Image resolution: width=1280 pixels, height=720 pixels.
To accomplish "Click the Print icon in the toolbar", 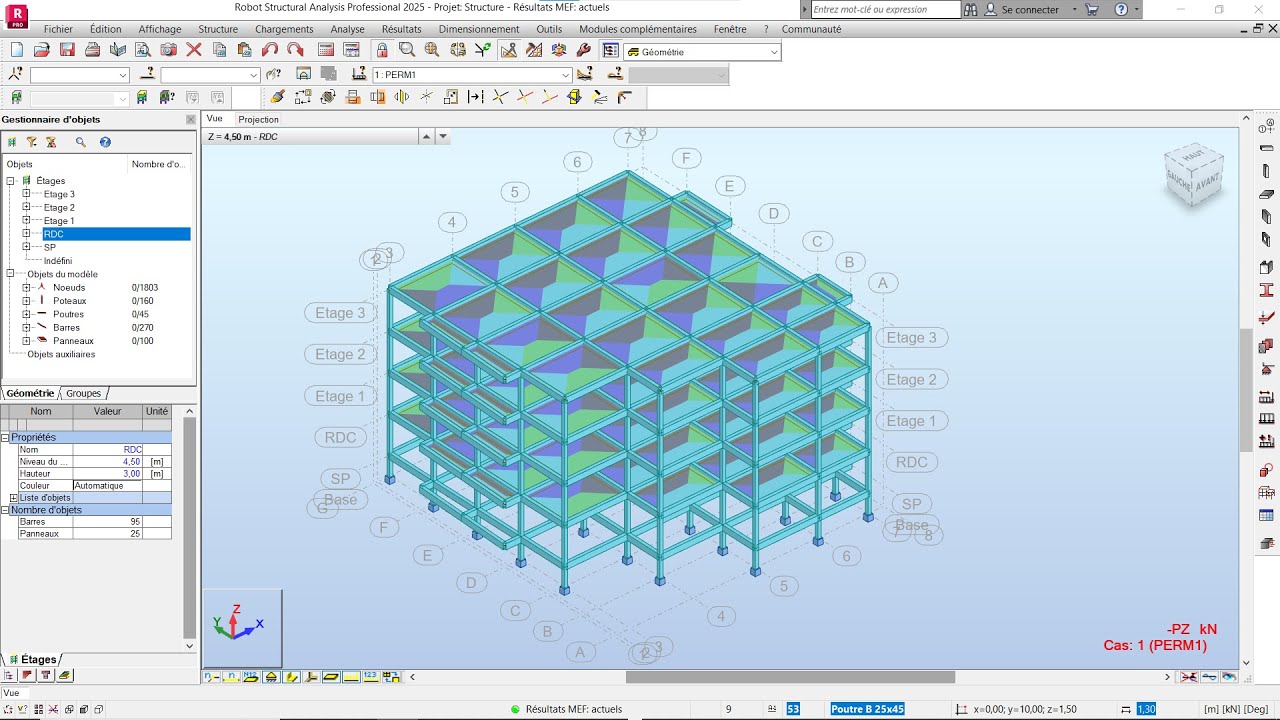I will click(x=92, y=50).
